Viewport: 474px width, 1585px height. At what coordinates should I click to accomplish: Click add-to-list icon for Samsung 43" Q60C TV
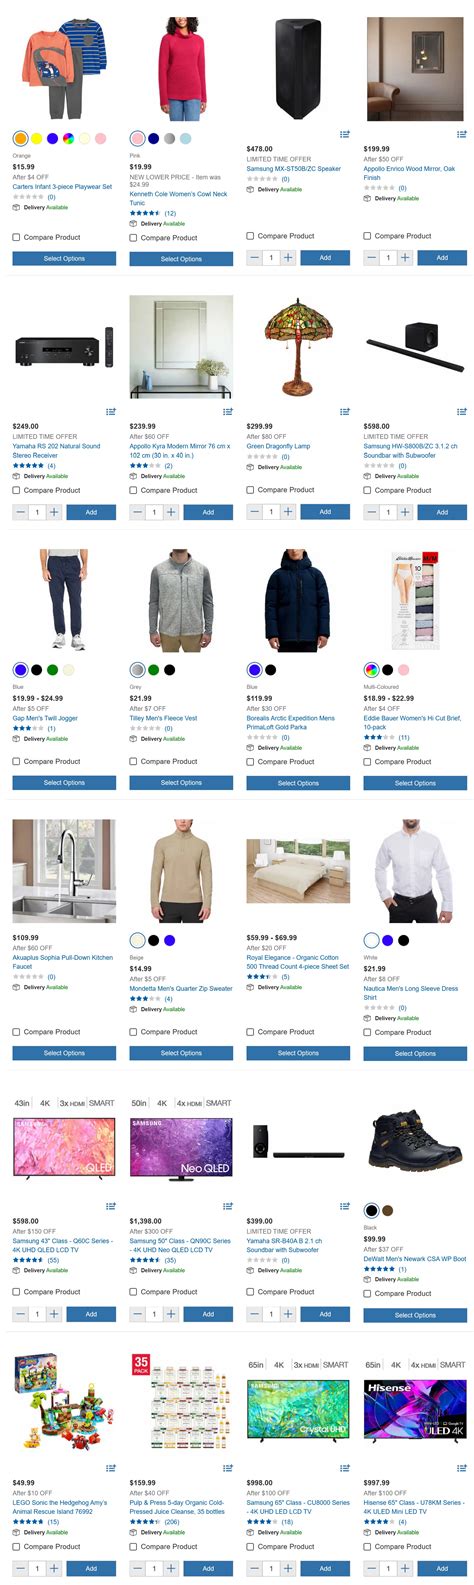click(x=111, y=1206)
